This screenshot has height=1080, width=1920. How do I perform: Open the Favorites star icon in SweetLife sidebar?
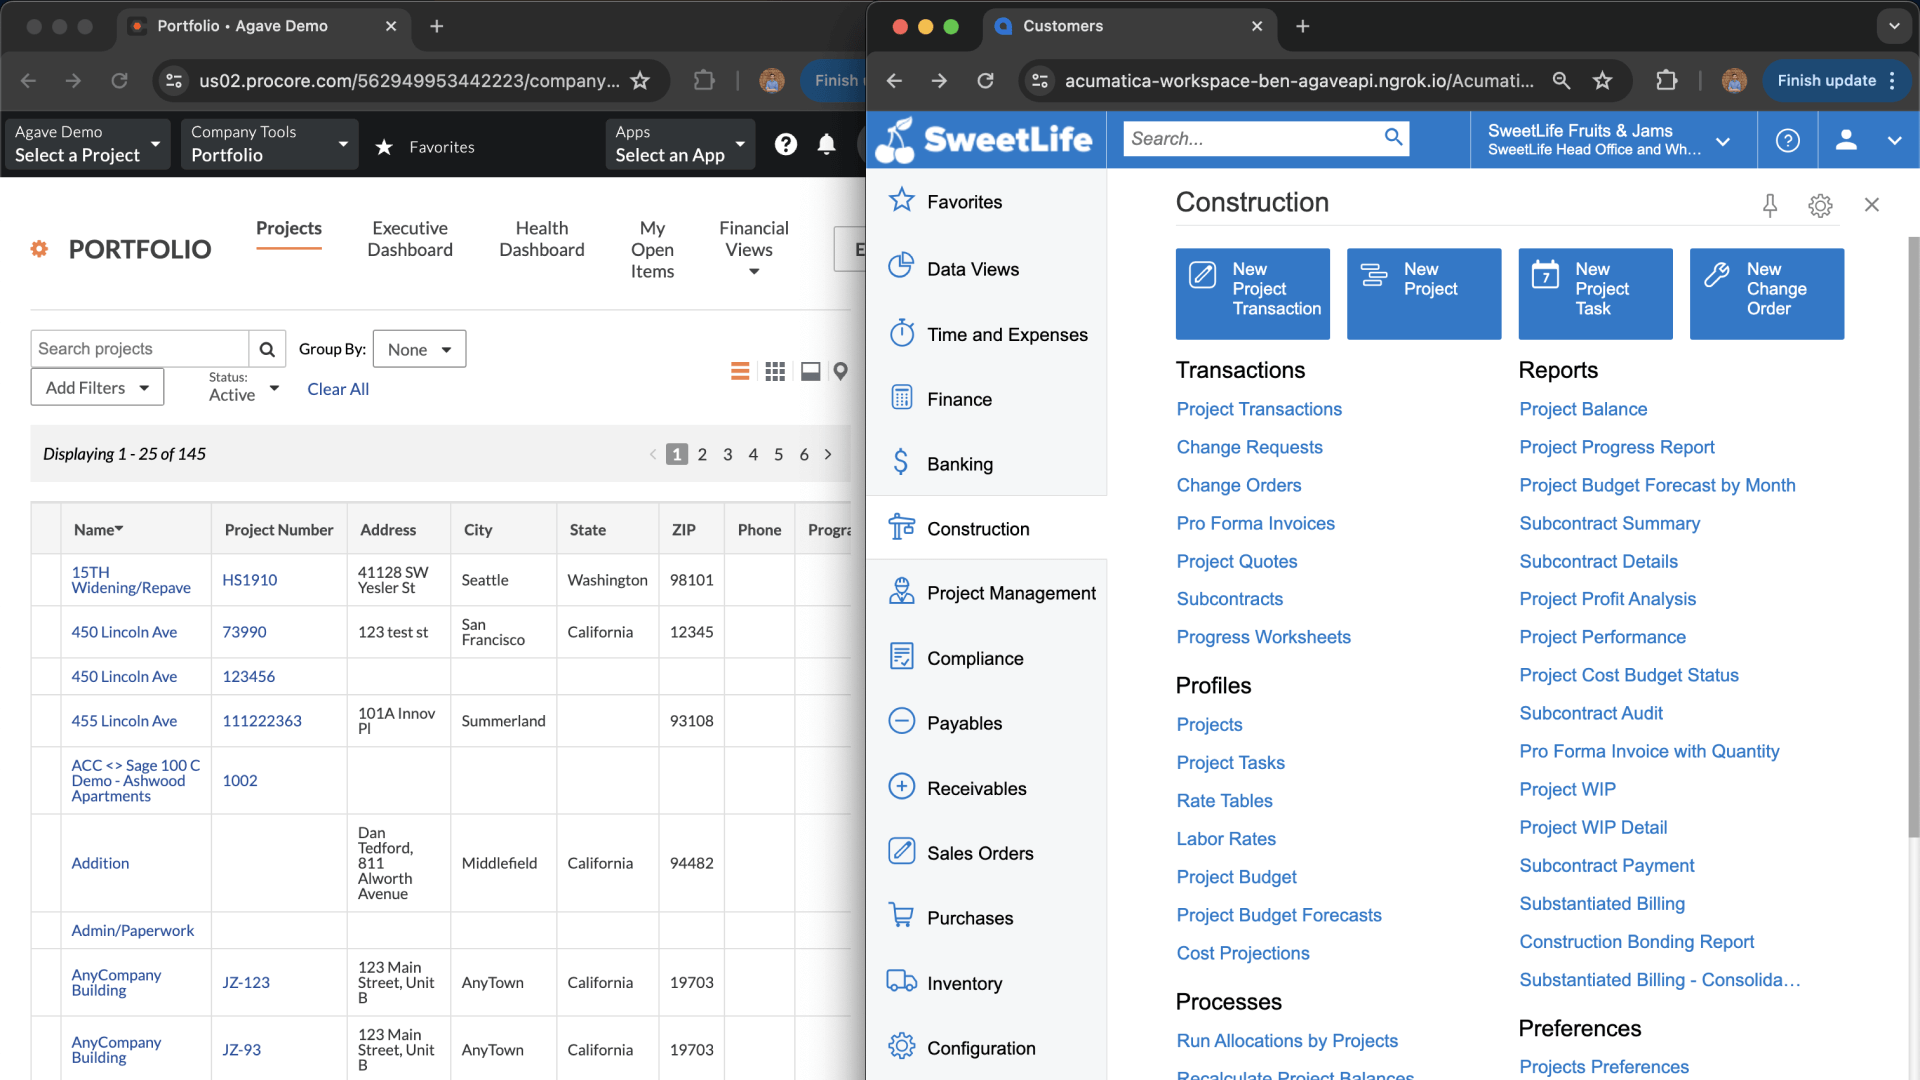(901, 201)
